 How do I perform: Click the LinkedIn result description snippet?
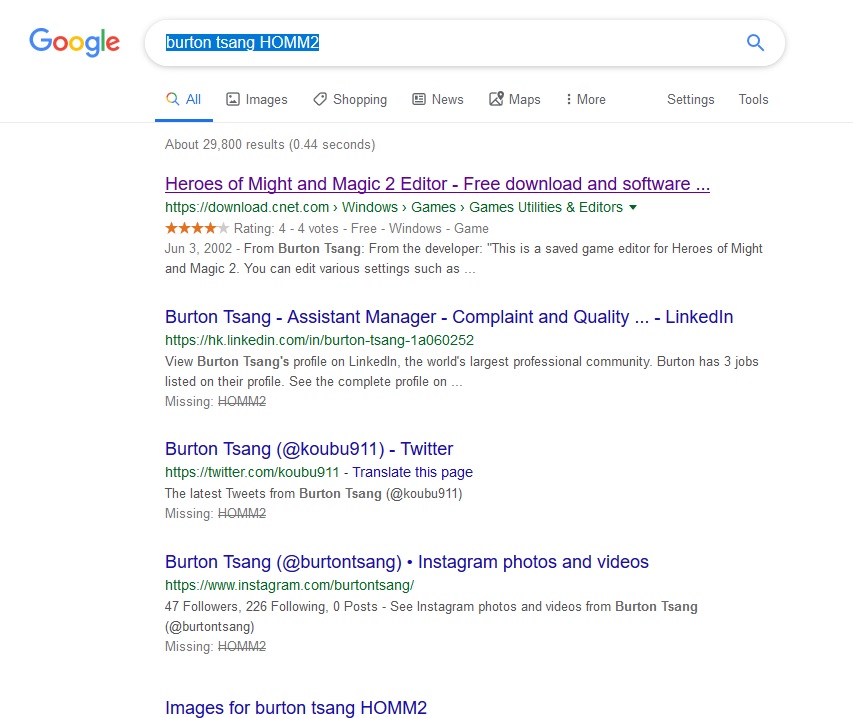[x=461, y=372]
